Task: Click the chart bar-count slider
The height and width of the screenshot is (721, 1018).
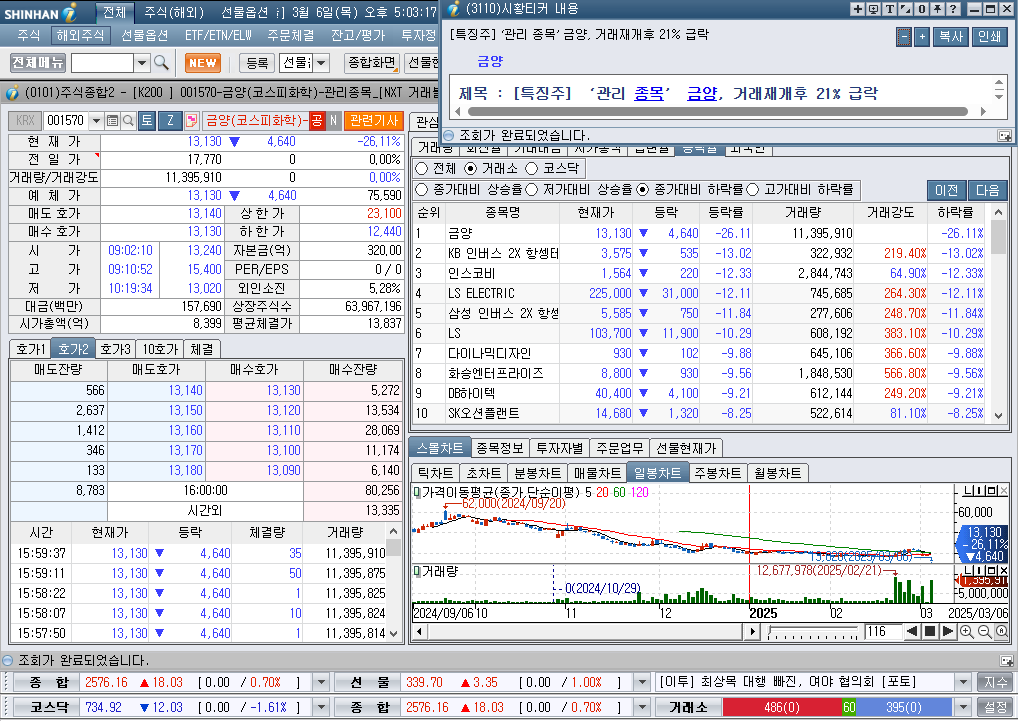Action: [813, 632]
